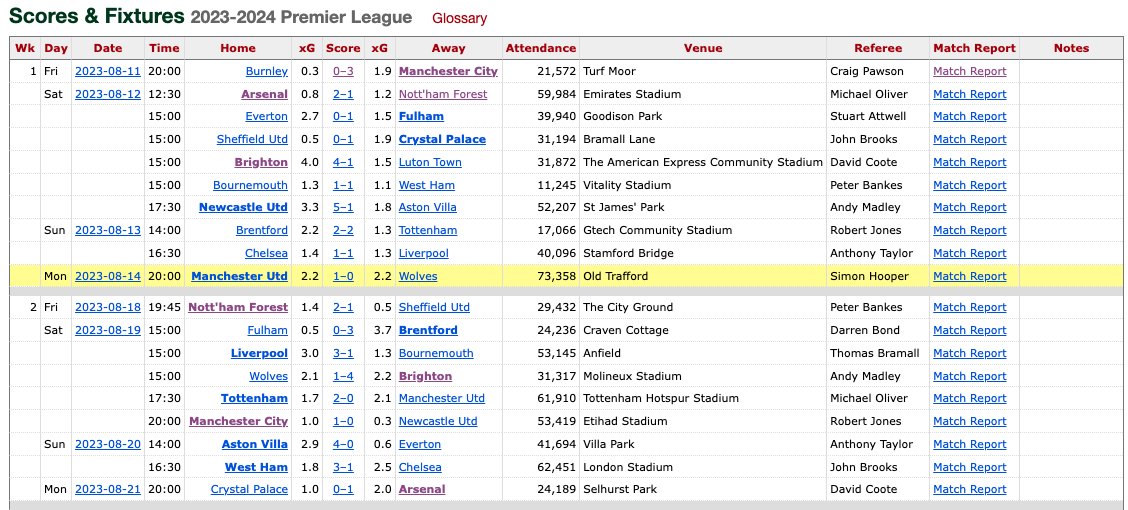
Task: Sort by Referee column header
Action: [x=878, y=48]
